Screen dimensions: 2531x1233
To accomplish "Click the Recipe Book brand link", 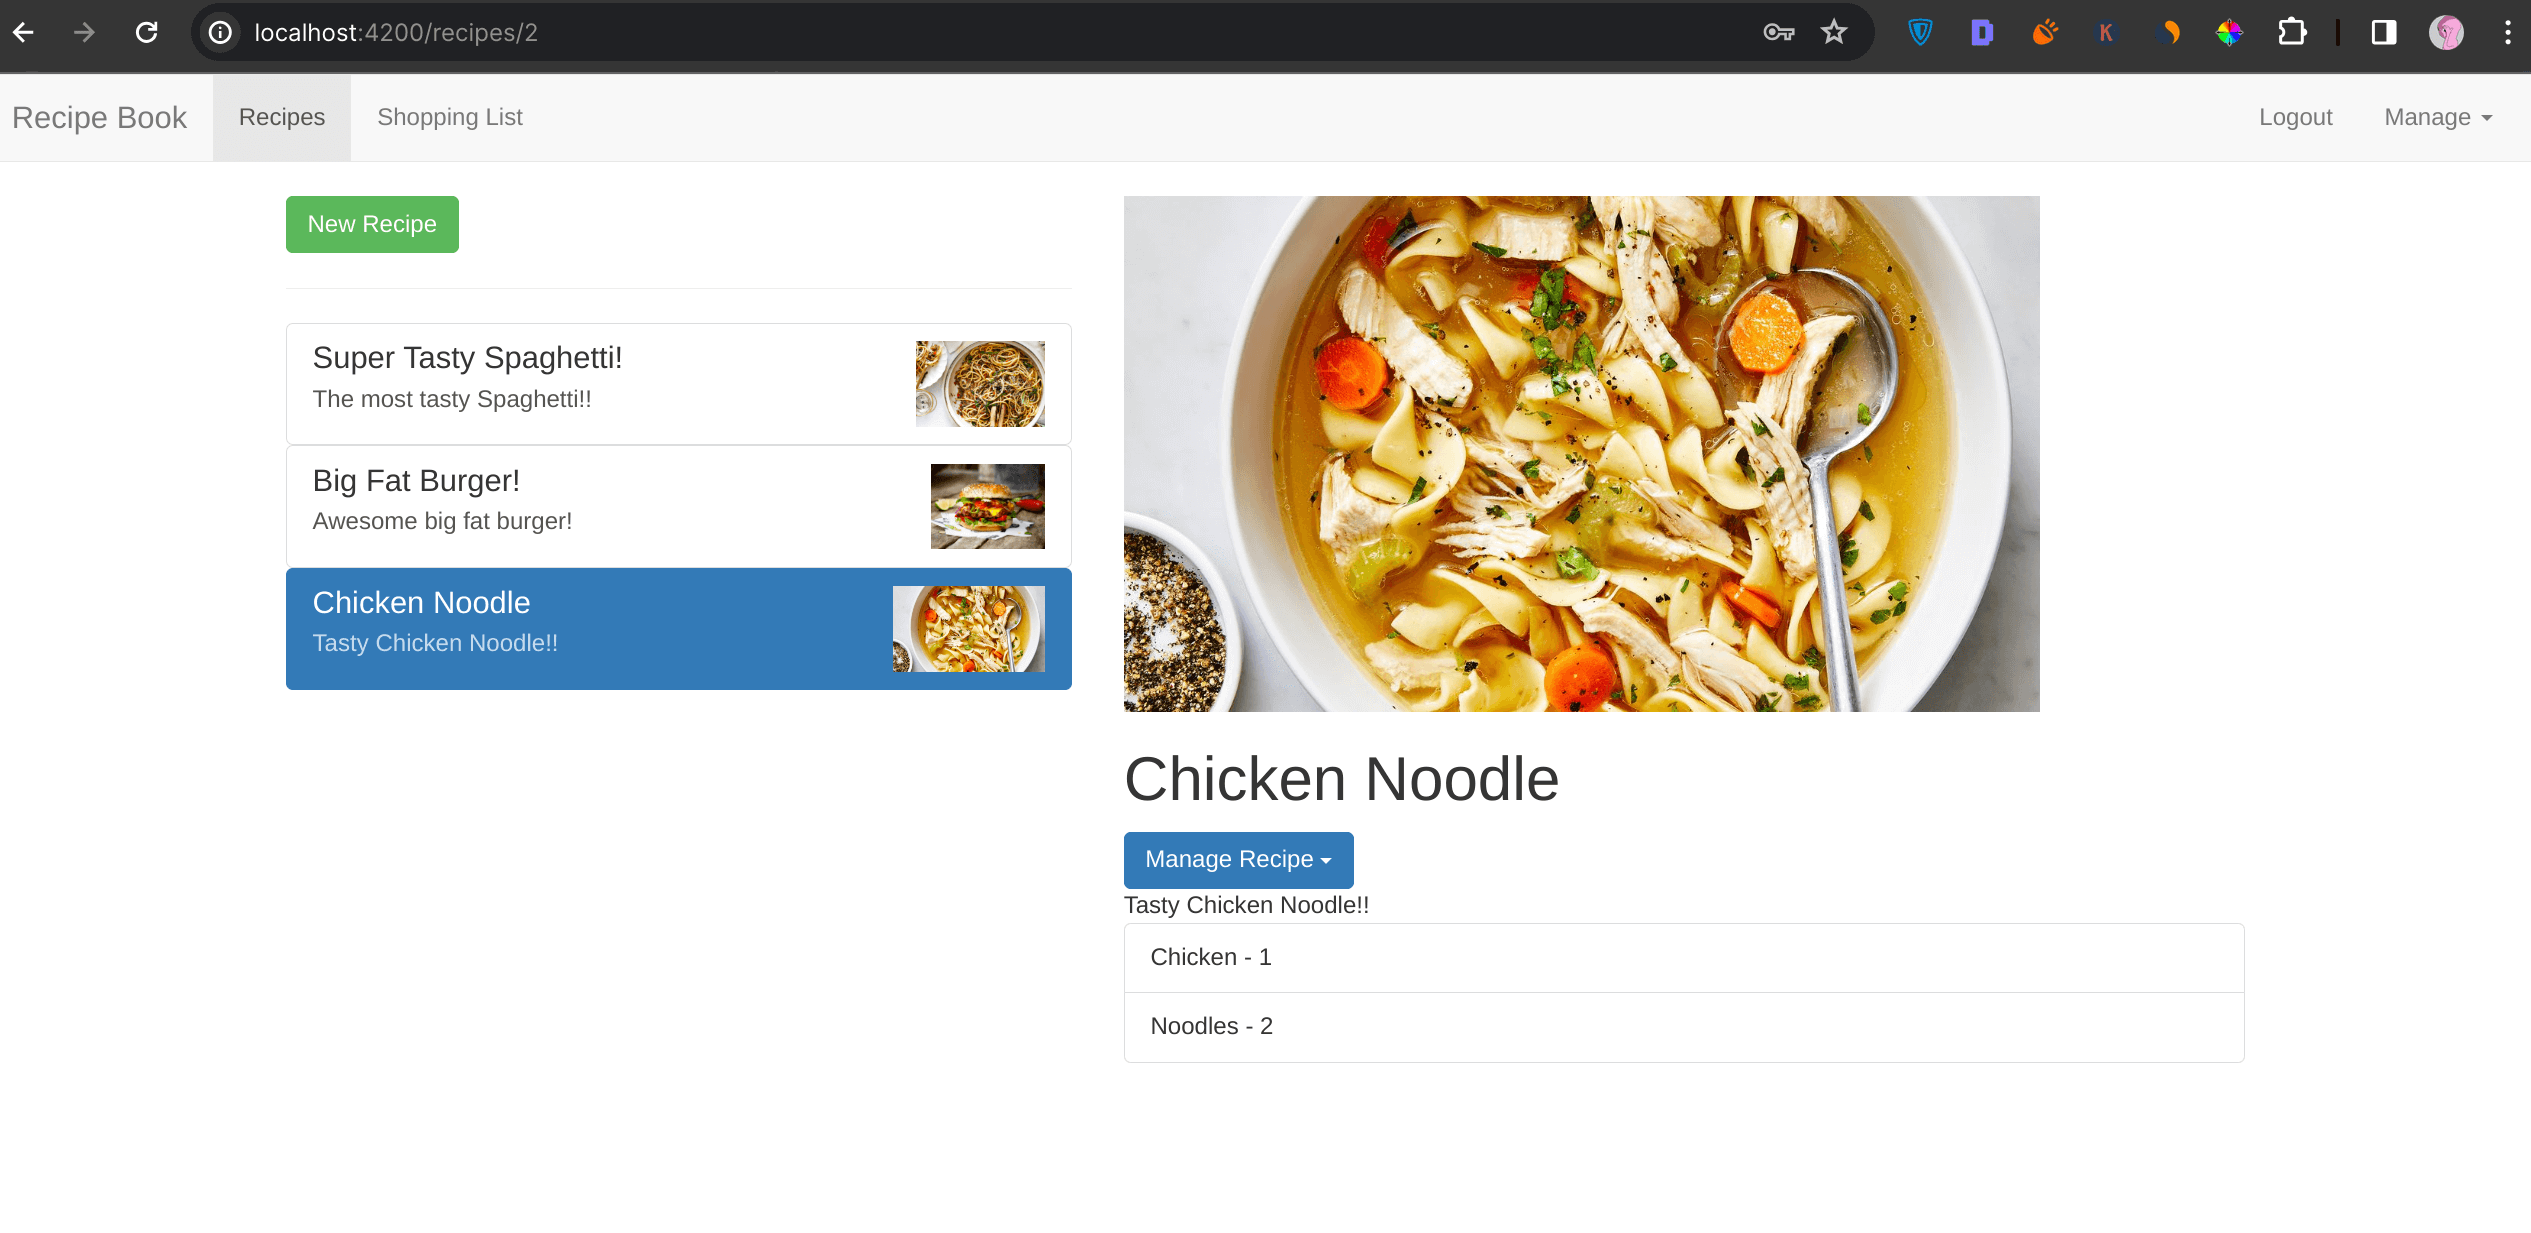I will [x=99, y=117].
